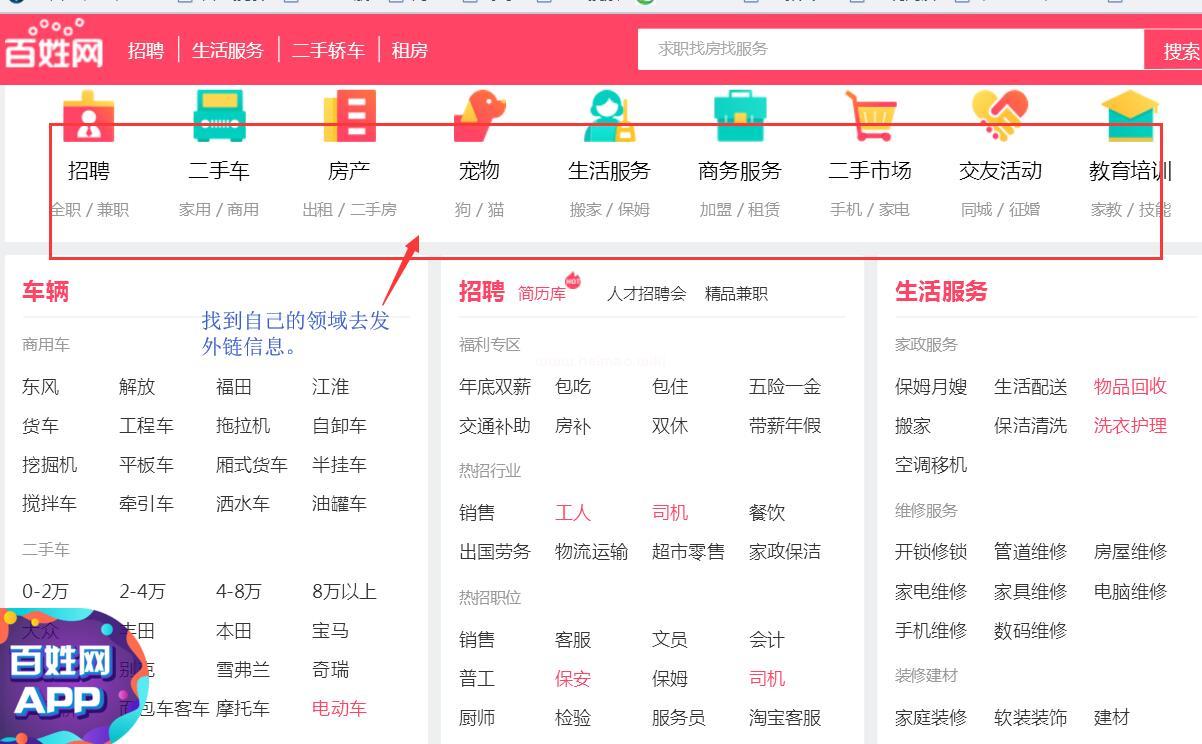
Task: Open the 生活服务 cleaner icon
Action: 609,117
